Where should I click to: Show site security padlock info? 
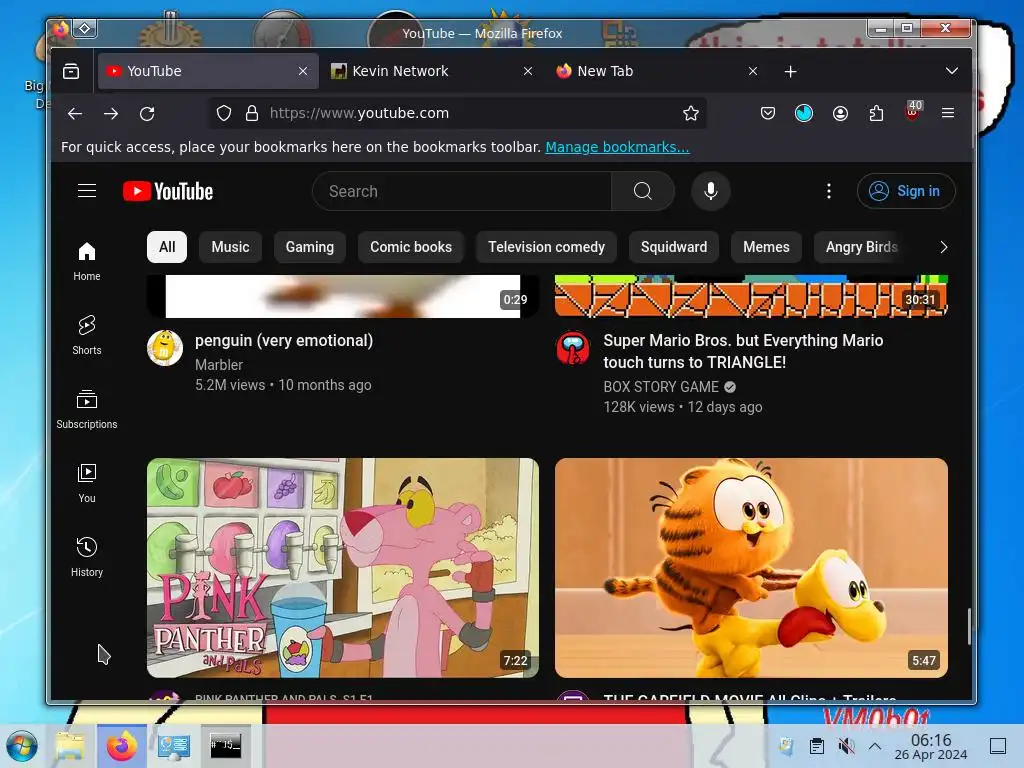(251, 114)
